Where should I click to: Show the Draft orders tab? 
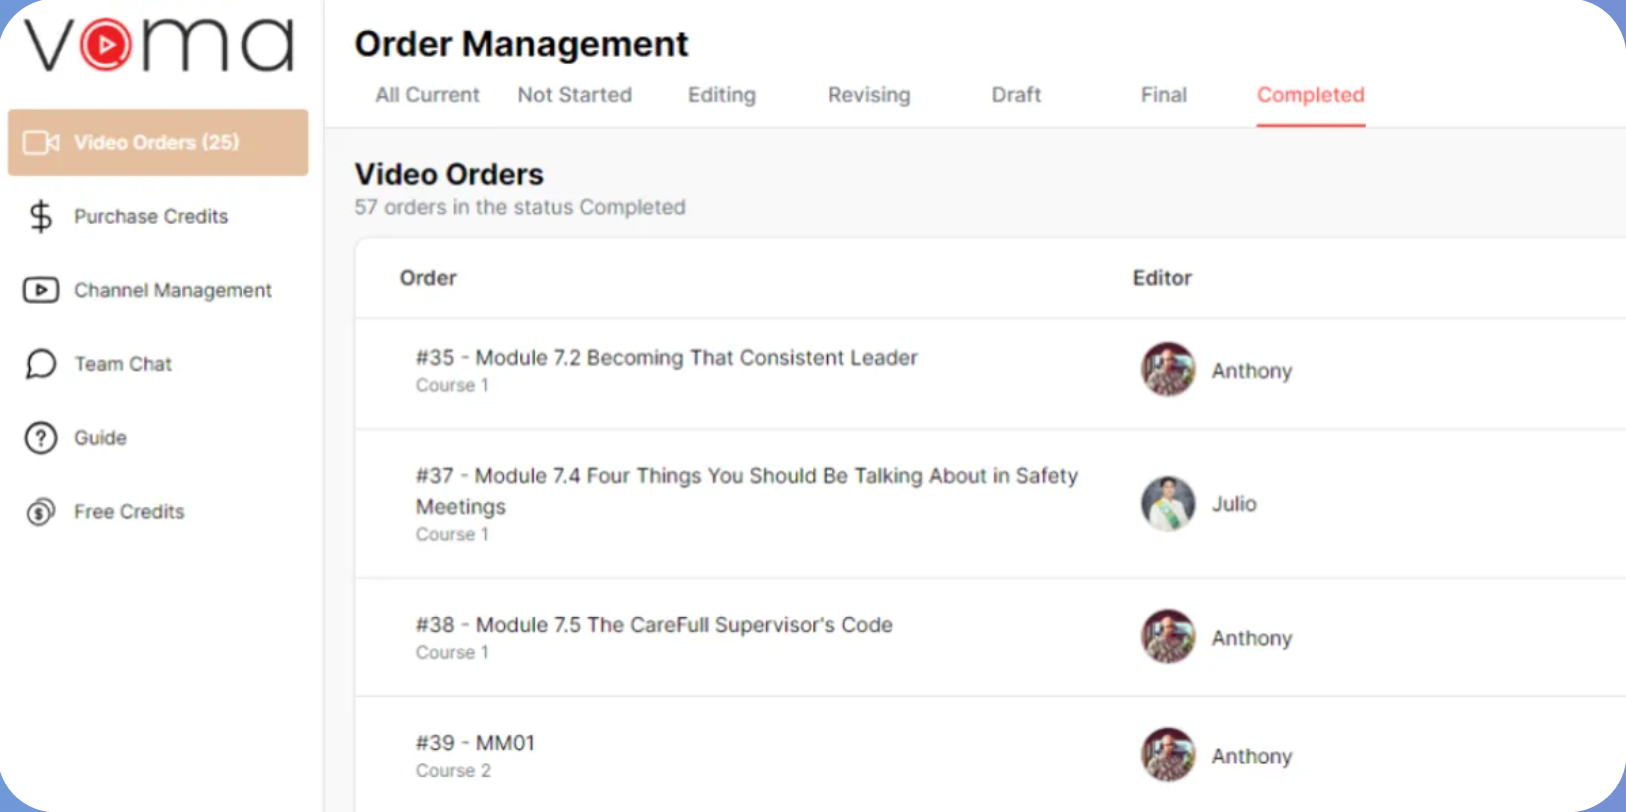click(1016, 95)
